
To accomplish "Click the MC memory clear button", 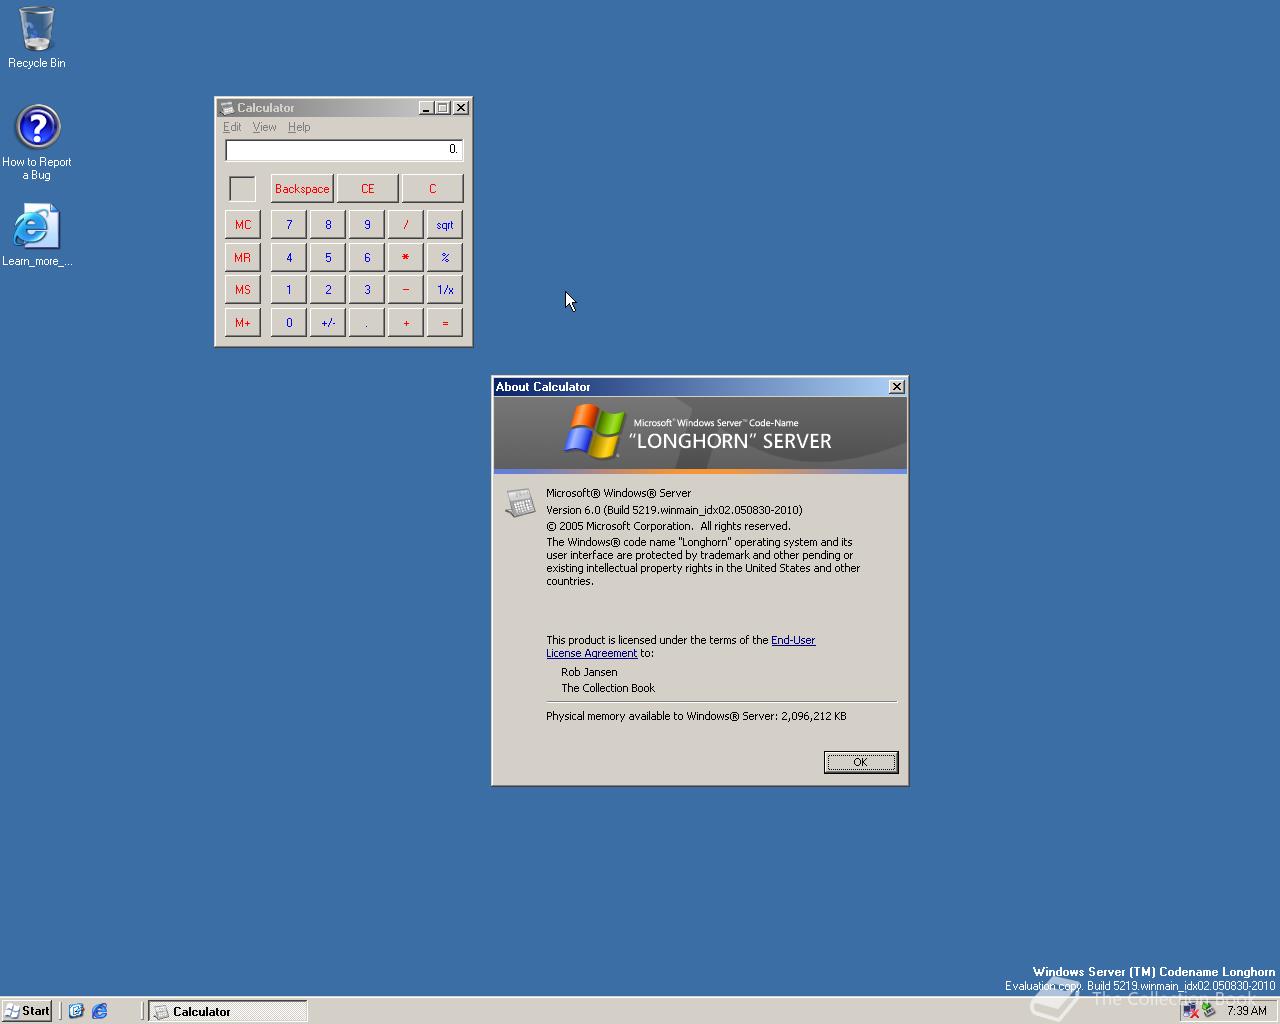I will click(x=243, y=225).
